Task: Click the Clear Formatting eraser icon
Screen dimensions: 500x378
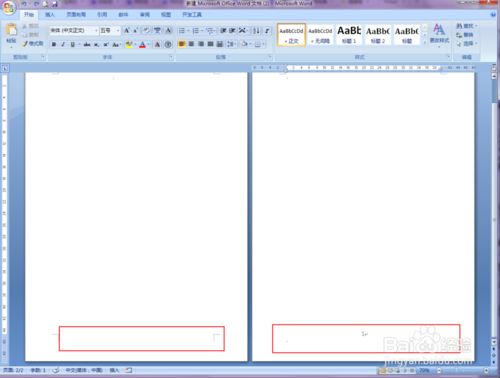Action: [146, 31]
